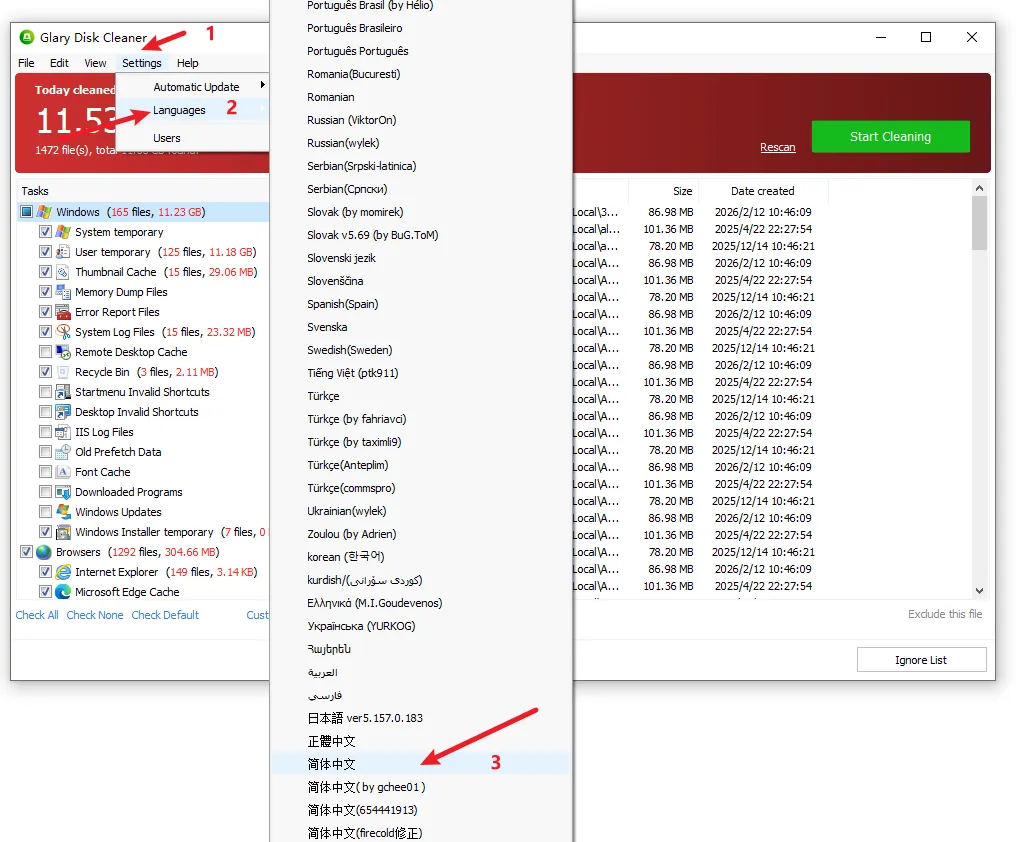Uncheck Thumbnail Cache checkbox

45,272
